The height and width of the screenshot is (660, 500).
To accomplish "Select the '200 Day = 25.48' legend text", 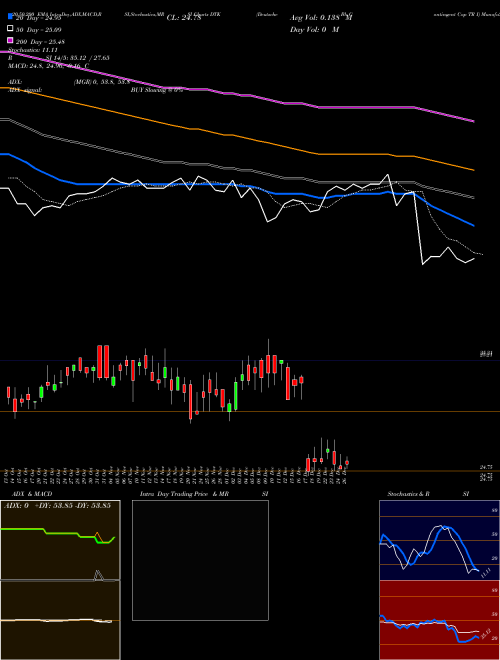I will tap(40, 42).
